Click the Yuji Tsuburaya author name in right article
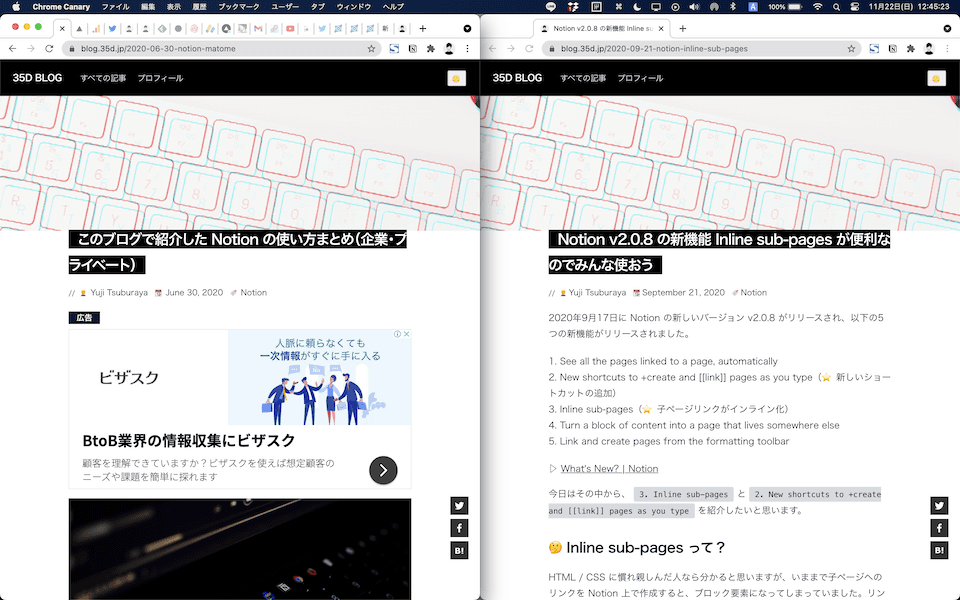Screen dimensions: 960x600 pos(597,293)
